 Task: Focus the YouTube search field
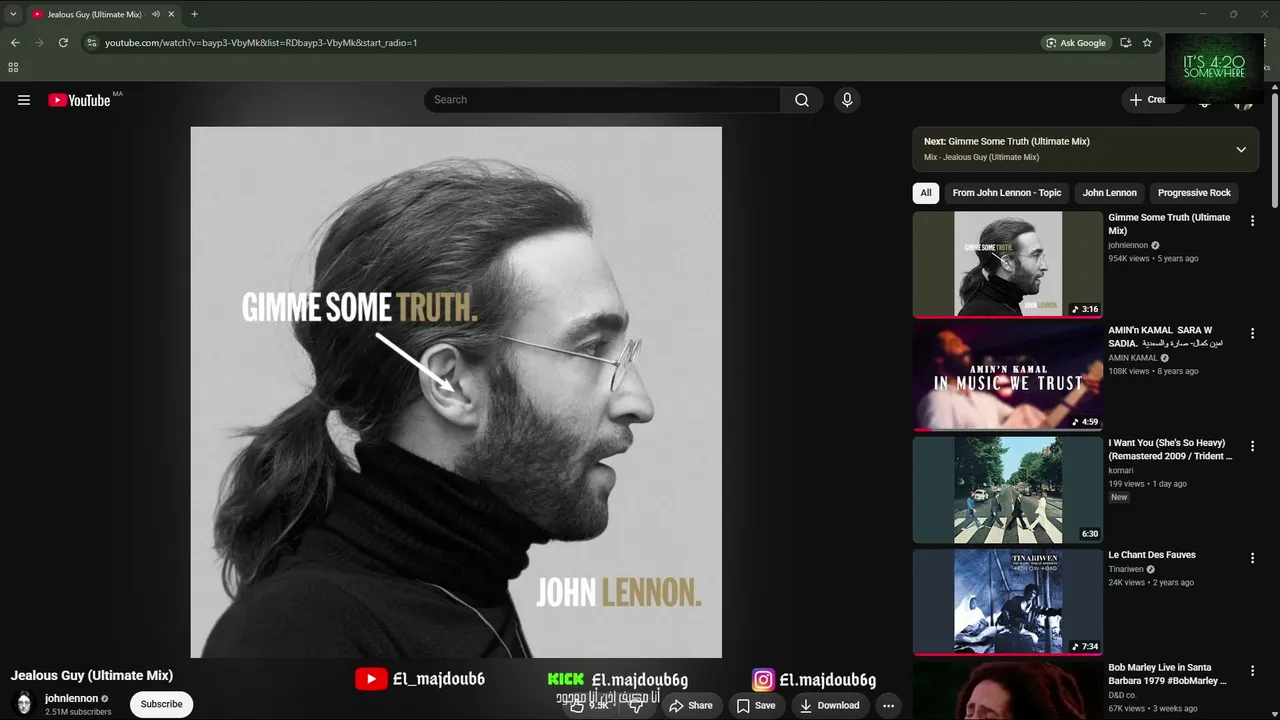pyautogui.click(x=603, y=100)
